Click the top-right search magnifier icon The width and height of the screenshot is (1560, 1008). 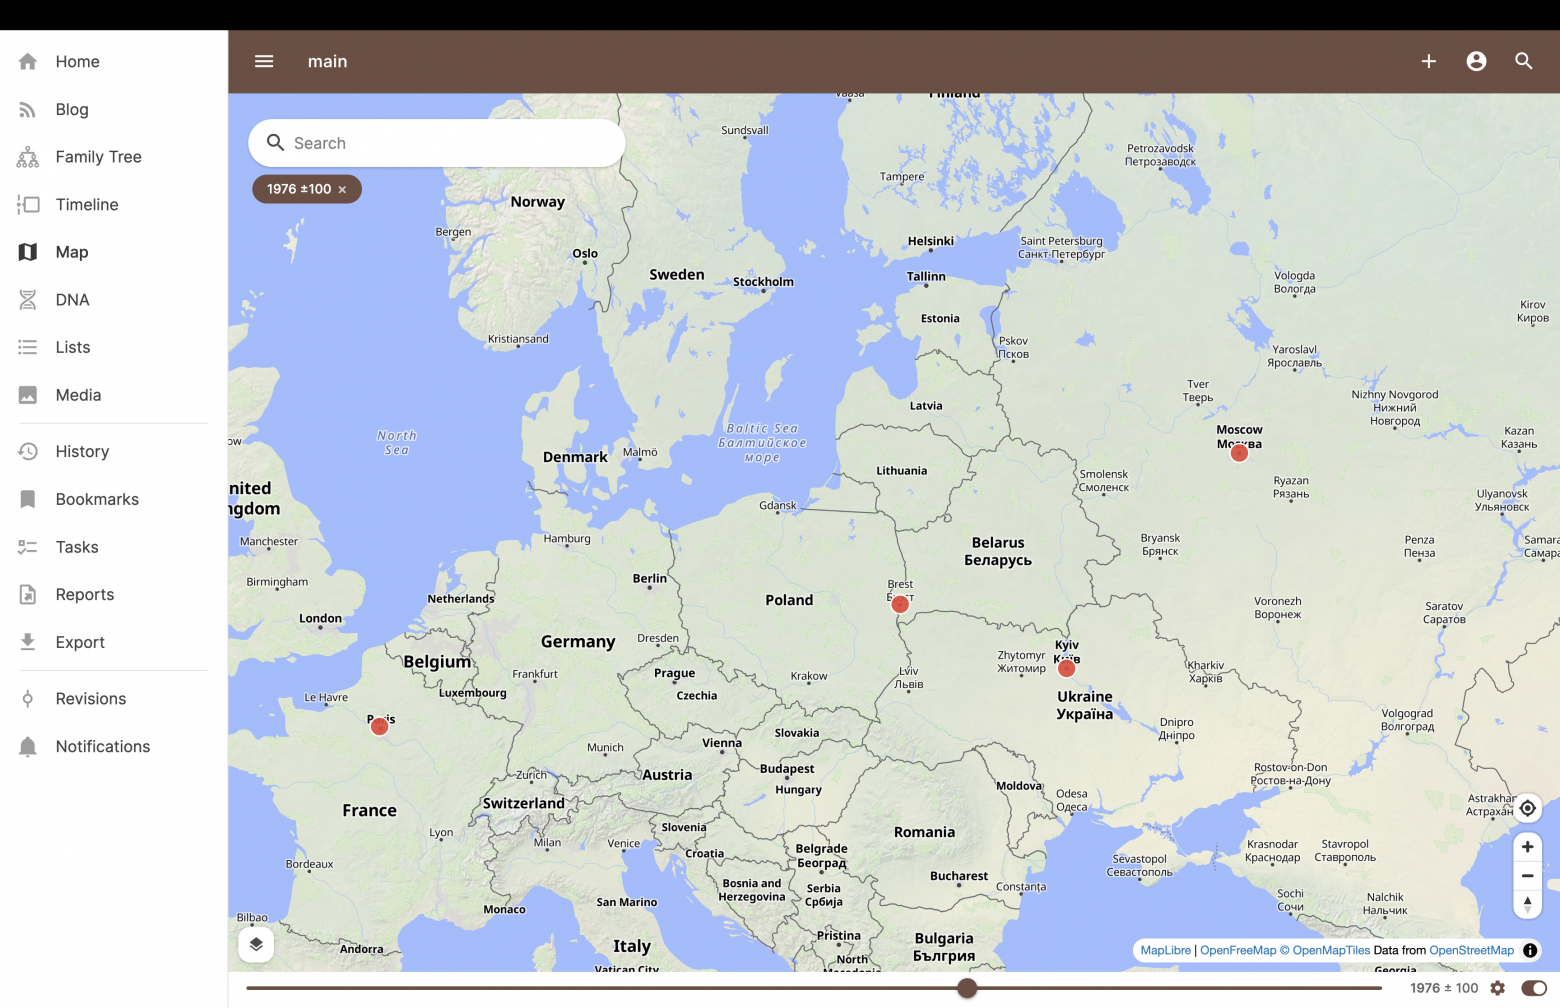pyautogui.click(x=1524, y=61)
